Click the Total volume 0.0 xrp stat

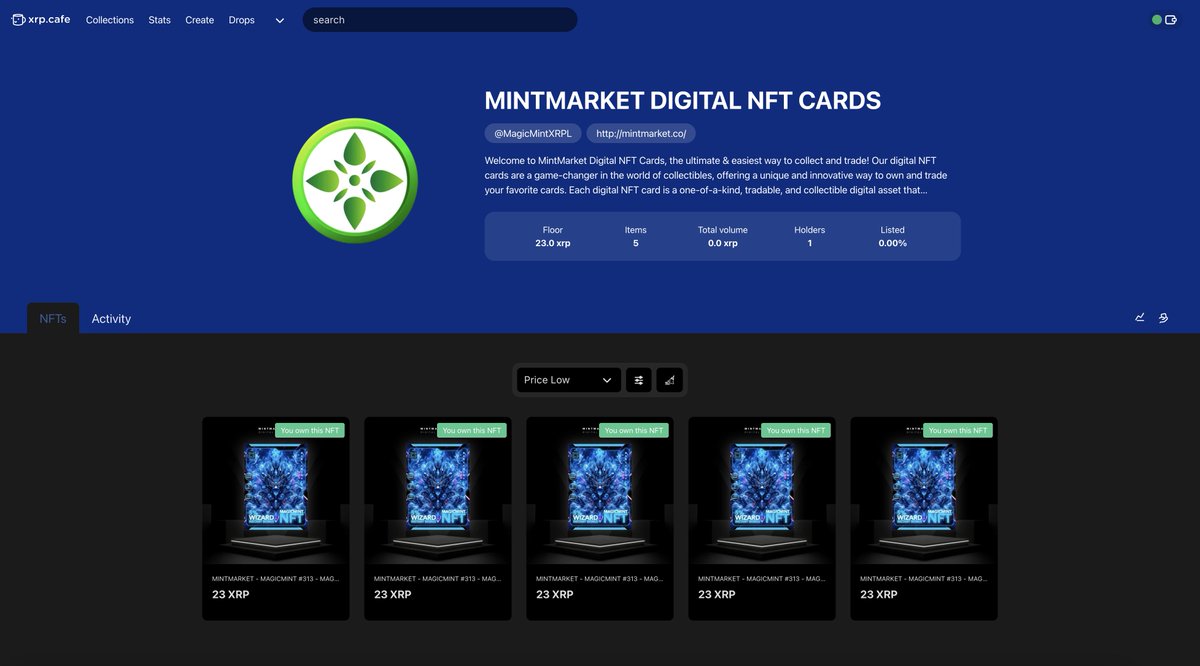tap(723, 236)
